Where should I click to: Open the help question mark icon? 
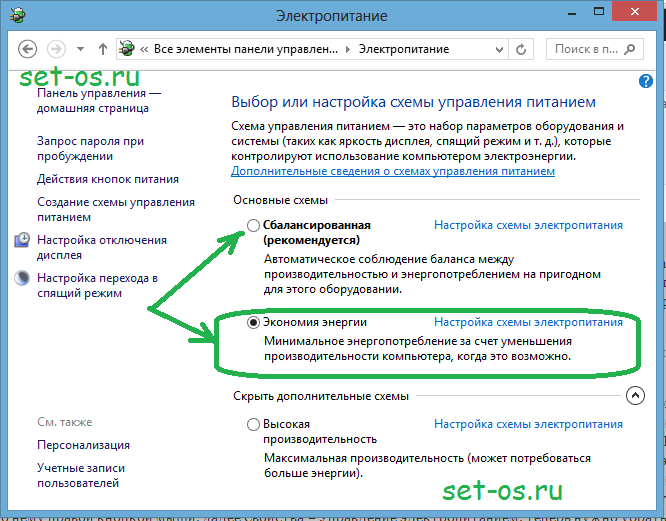pos(644,80)
